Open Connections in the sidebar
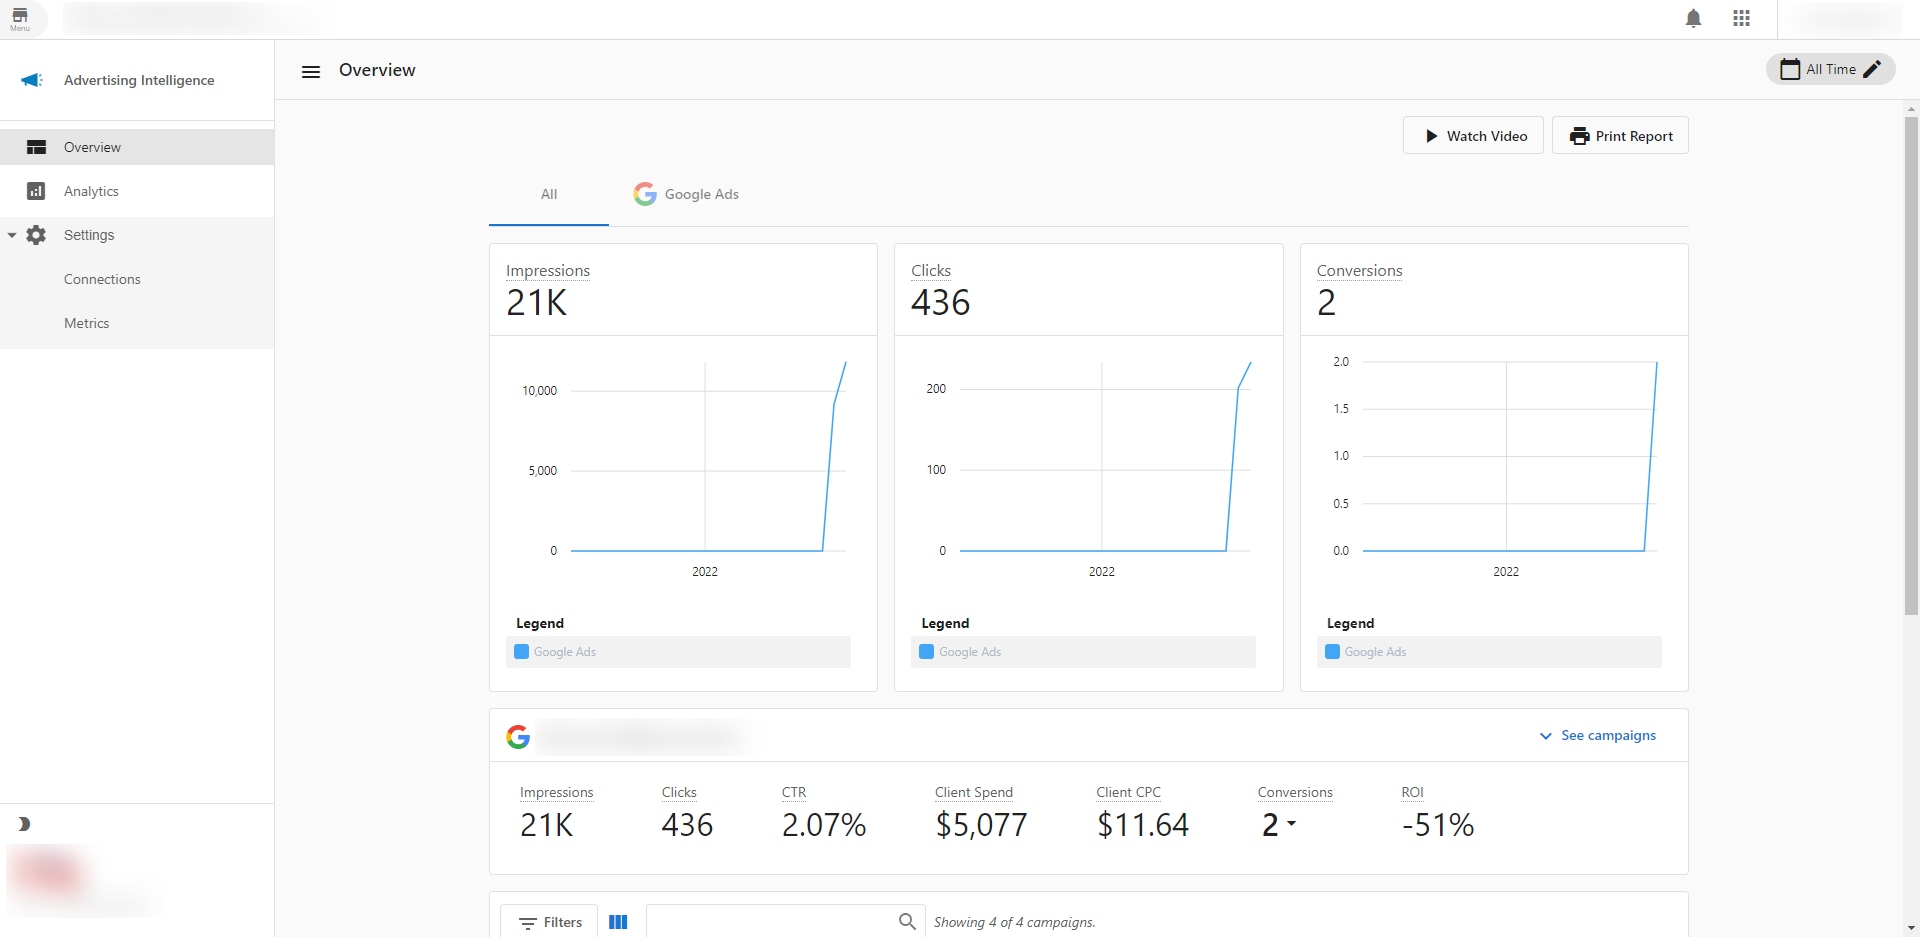 tap(102, 279)
